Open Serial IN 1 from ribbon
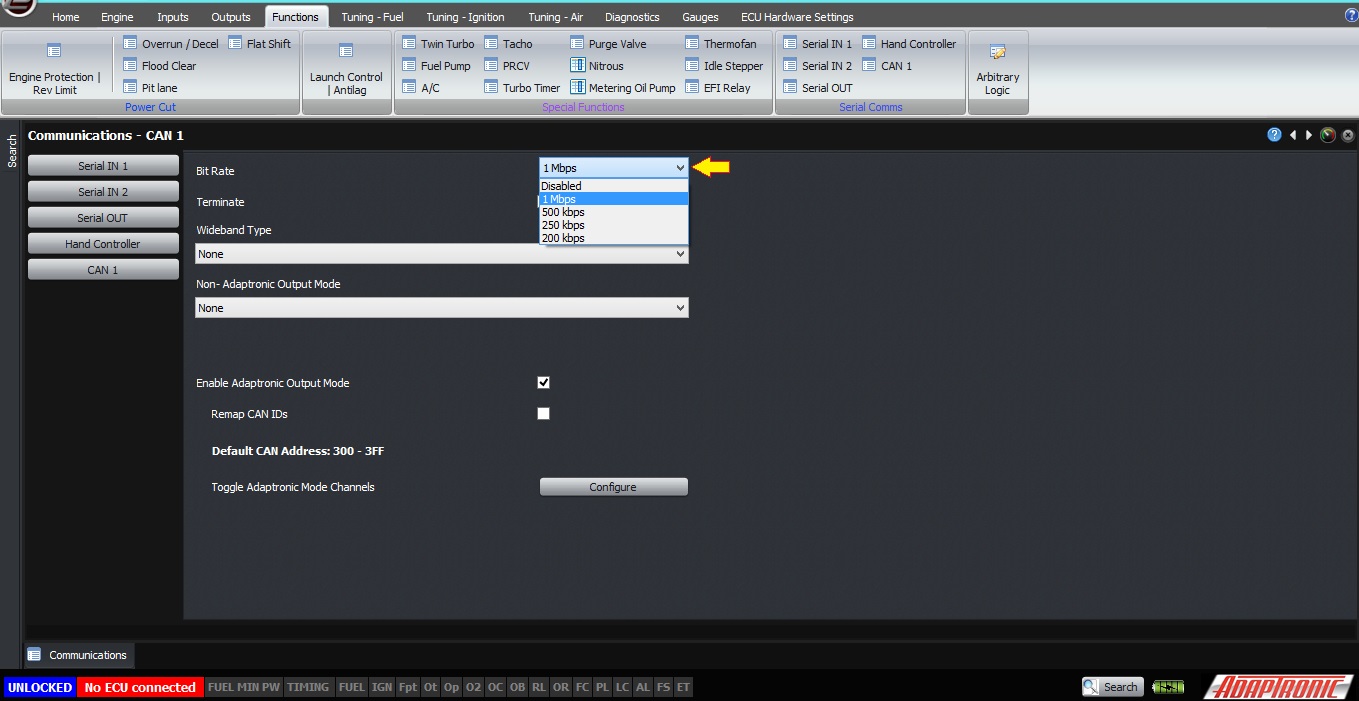The image size is (1359, 701). tap(818, 44)
